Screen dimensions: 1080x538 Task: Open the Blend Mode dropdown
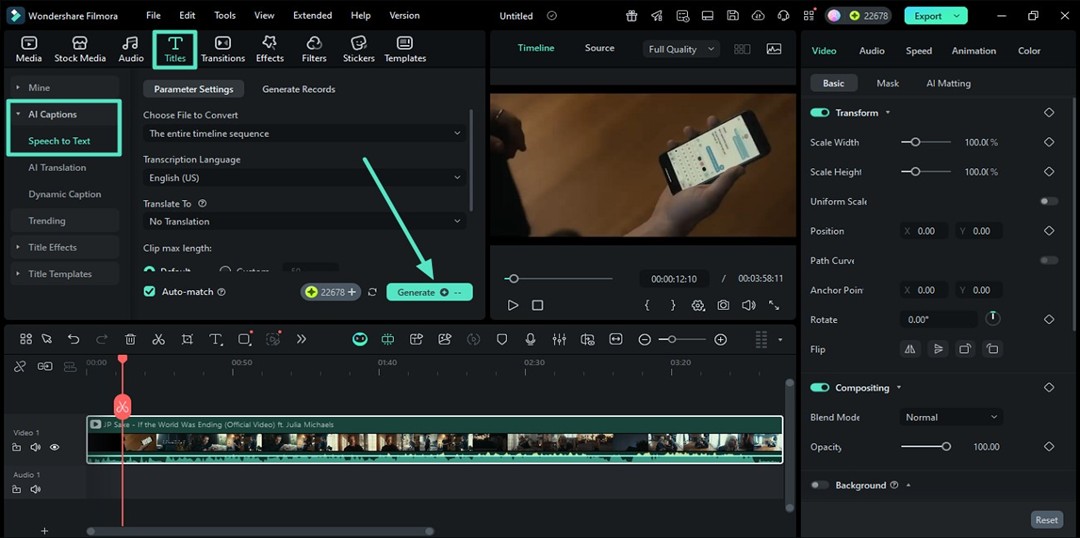950,417
